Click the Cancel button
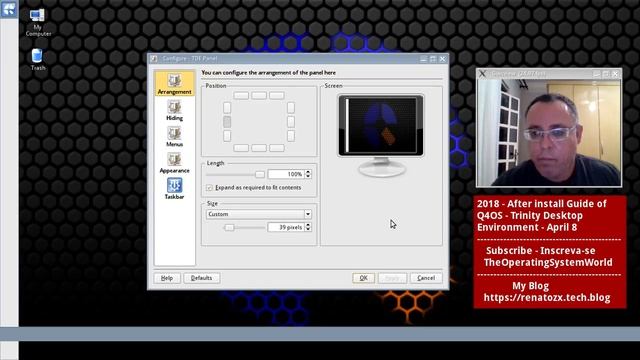The width and height of the screenshot is (640, 360). coord(426,278)
